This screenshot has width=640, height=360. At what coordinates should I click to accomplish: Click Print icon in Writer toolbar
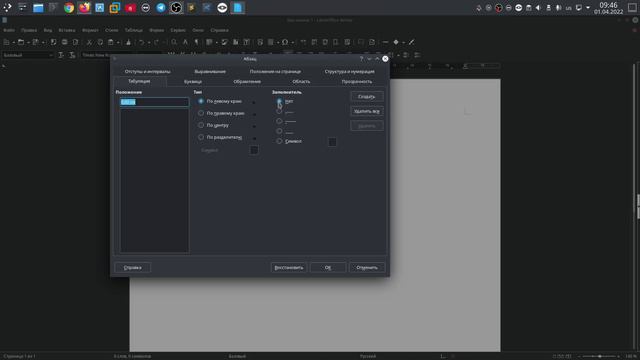64,42
